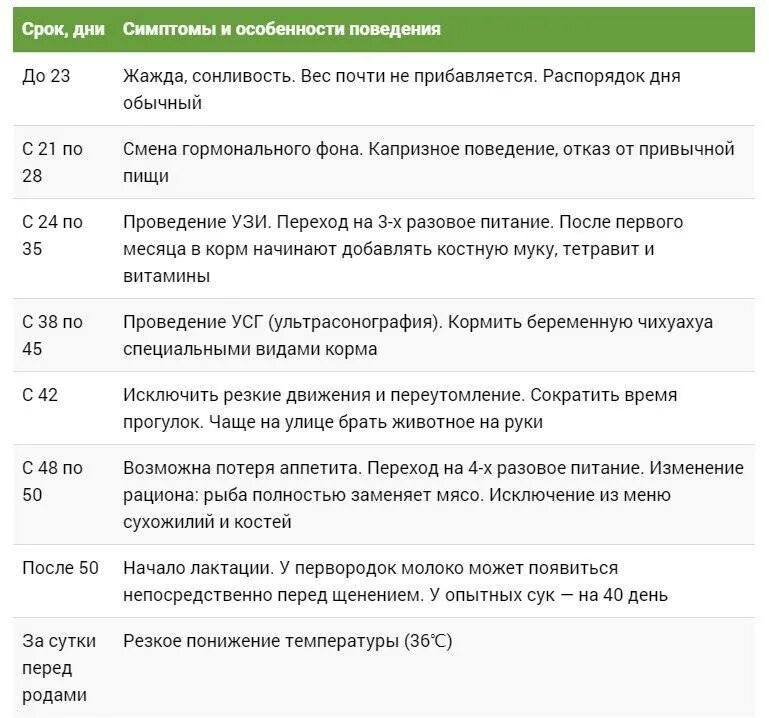Screen dimensions: 769x718
Task: Click the text 'Резкое понижение температуры (36°C)'
Action: pos(287,641)
